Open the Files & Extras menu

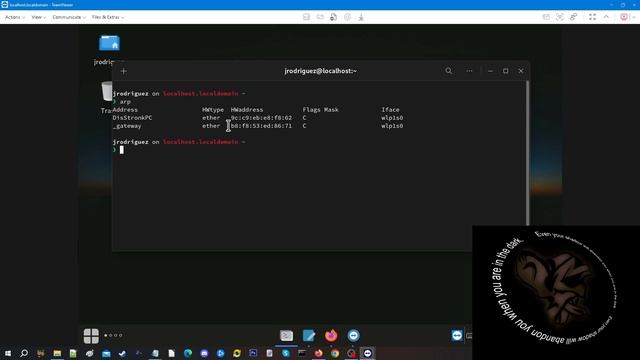pos(108,17)
